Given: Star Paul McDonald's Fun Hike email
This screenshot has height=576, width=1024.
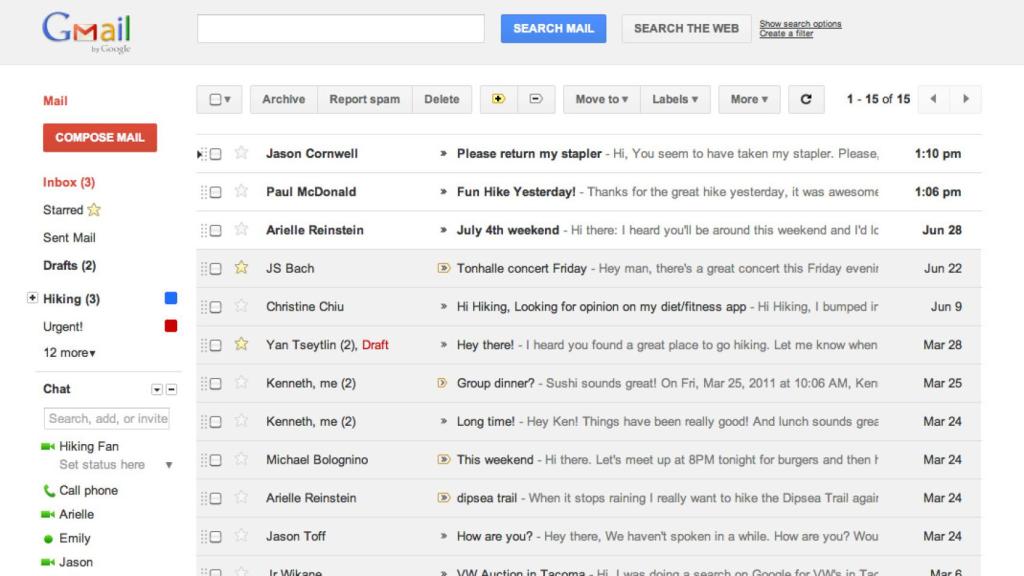Looking at the screenshot, I should (241, 191).
